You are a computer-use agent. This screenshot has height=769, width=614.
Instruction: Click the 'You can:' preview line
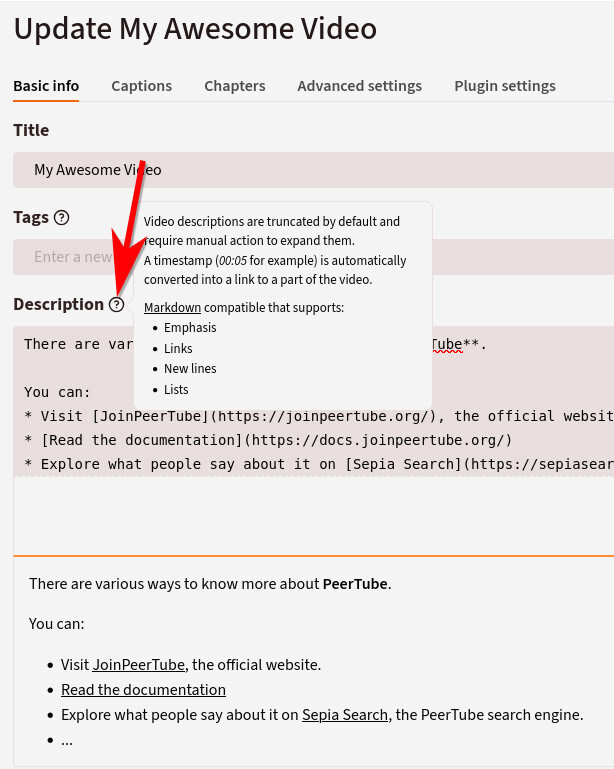(56, 624)
